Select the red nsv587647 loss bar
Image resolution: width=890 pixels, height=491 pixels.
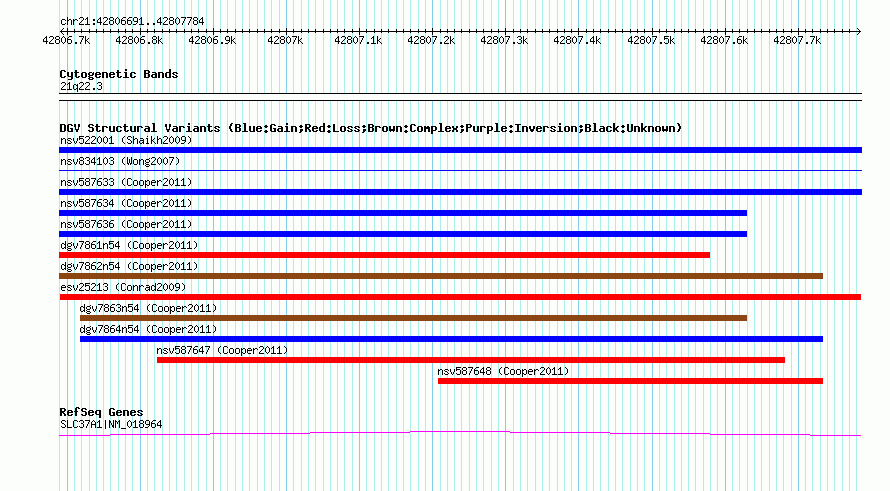point(471,360)
